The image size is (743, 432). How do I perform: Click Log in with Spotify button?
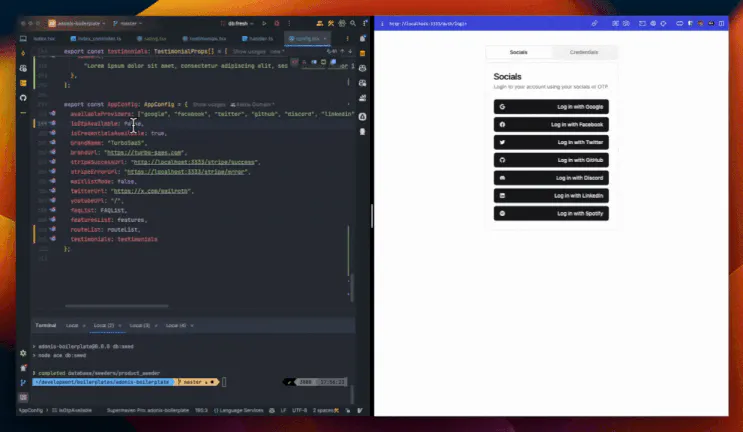click(551, 213)
